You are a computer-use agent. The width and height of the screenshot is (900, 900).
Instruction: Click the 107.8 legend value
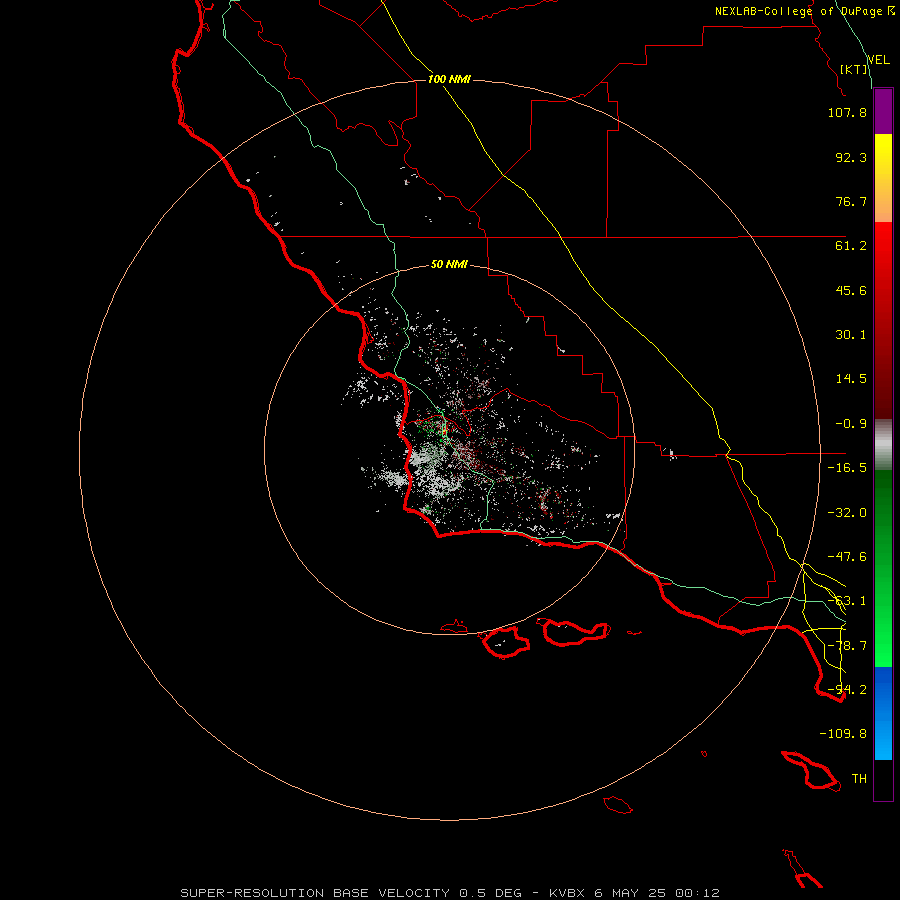847,112
